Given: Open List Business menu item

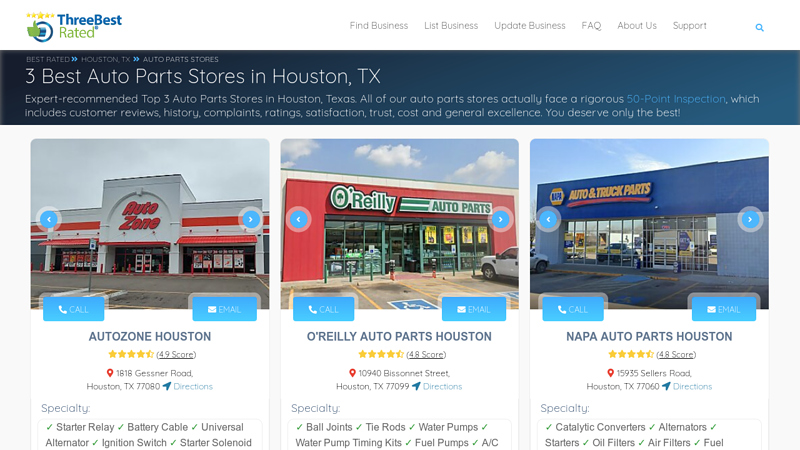Looking at the screenshot, I should coord(451,26).
